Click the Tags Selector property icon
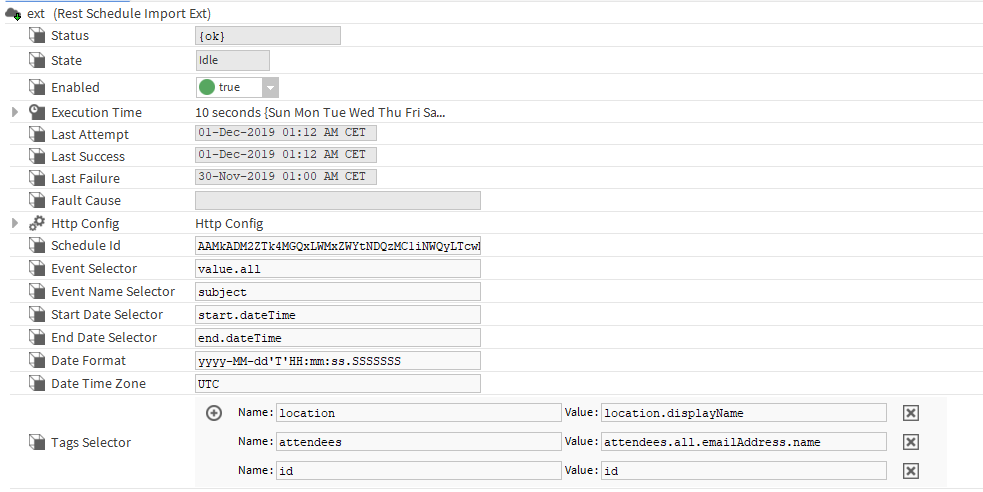Screen dimensions: 983x492 37,442
